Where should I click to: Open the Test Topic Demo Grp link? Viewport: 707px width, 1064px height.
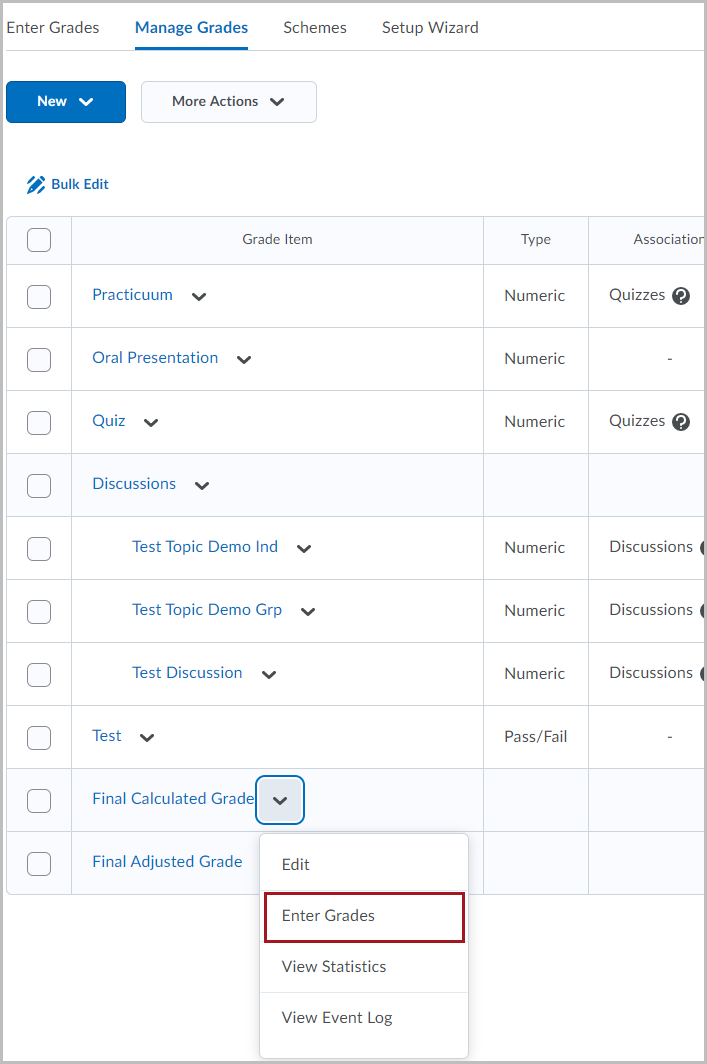coord(207,610)
